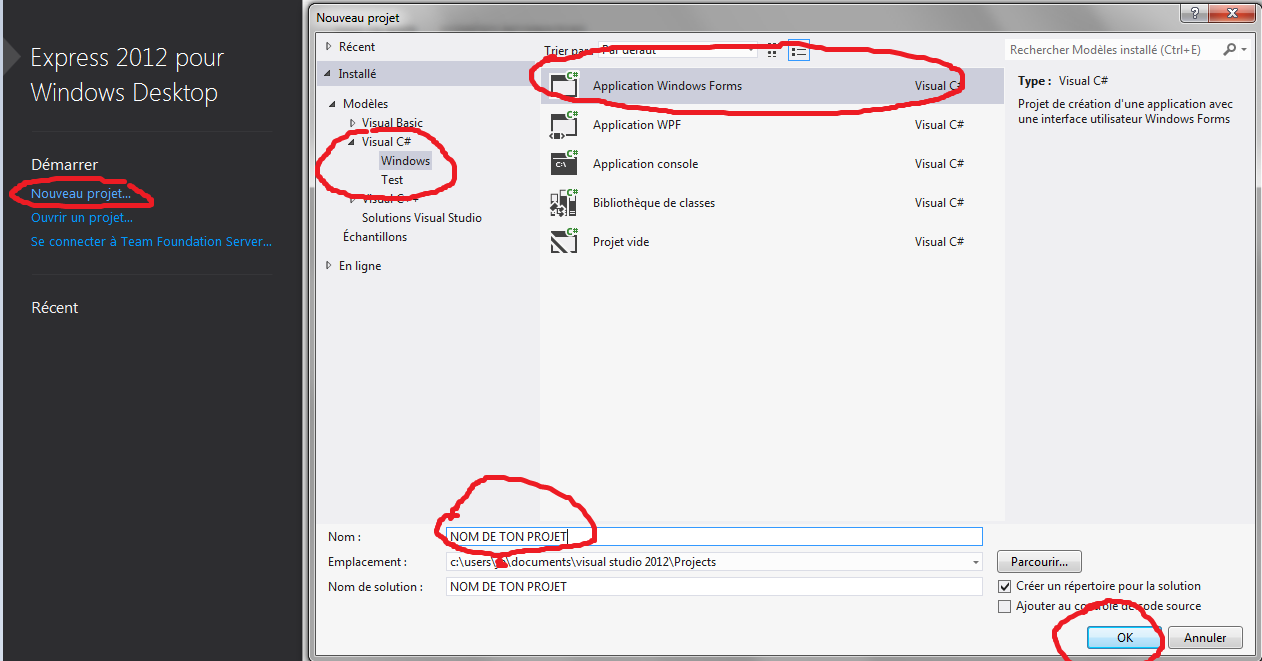Screen dimensions: 1262x661
Task: Click the Bibliothèque de classes template icon
Action: [x=565, y=202]
